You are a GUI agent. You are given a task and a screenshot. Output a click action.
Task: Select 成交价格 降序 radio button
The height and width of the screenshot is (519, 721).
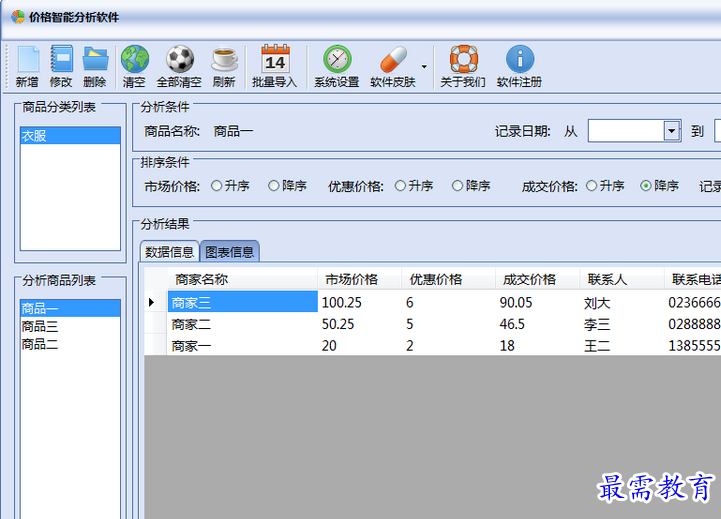tap(646, 186)
